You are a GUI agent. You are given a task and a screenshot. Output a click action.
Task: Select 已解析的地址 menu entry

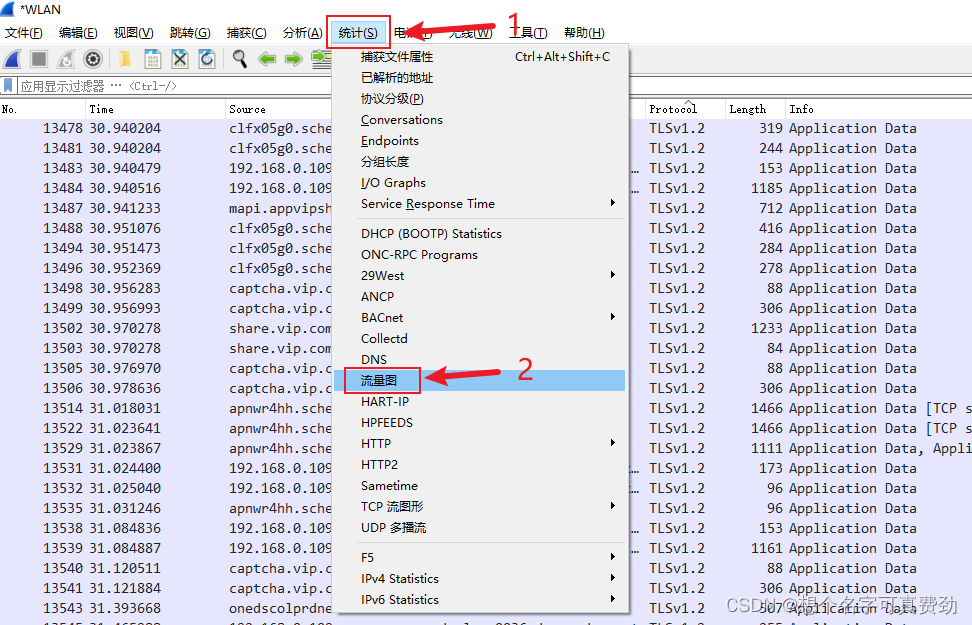pos(480,78)
